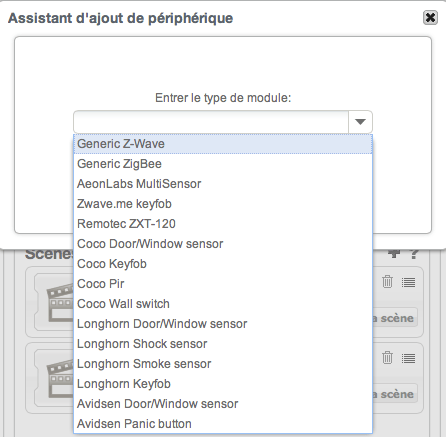Collapse the module type dropdown arrow
Image resolution: width=446 pixels, height=437 pixels.
pyautogui.click(x=360, y=122)
